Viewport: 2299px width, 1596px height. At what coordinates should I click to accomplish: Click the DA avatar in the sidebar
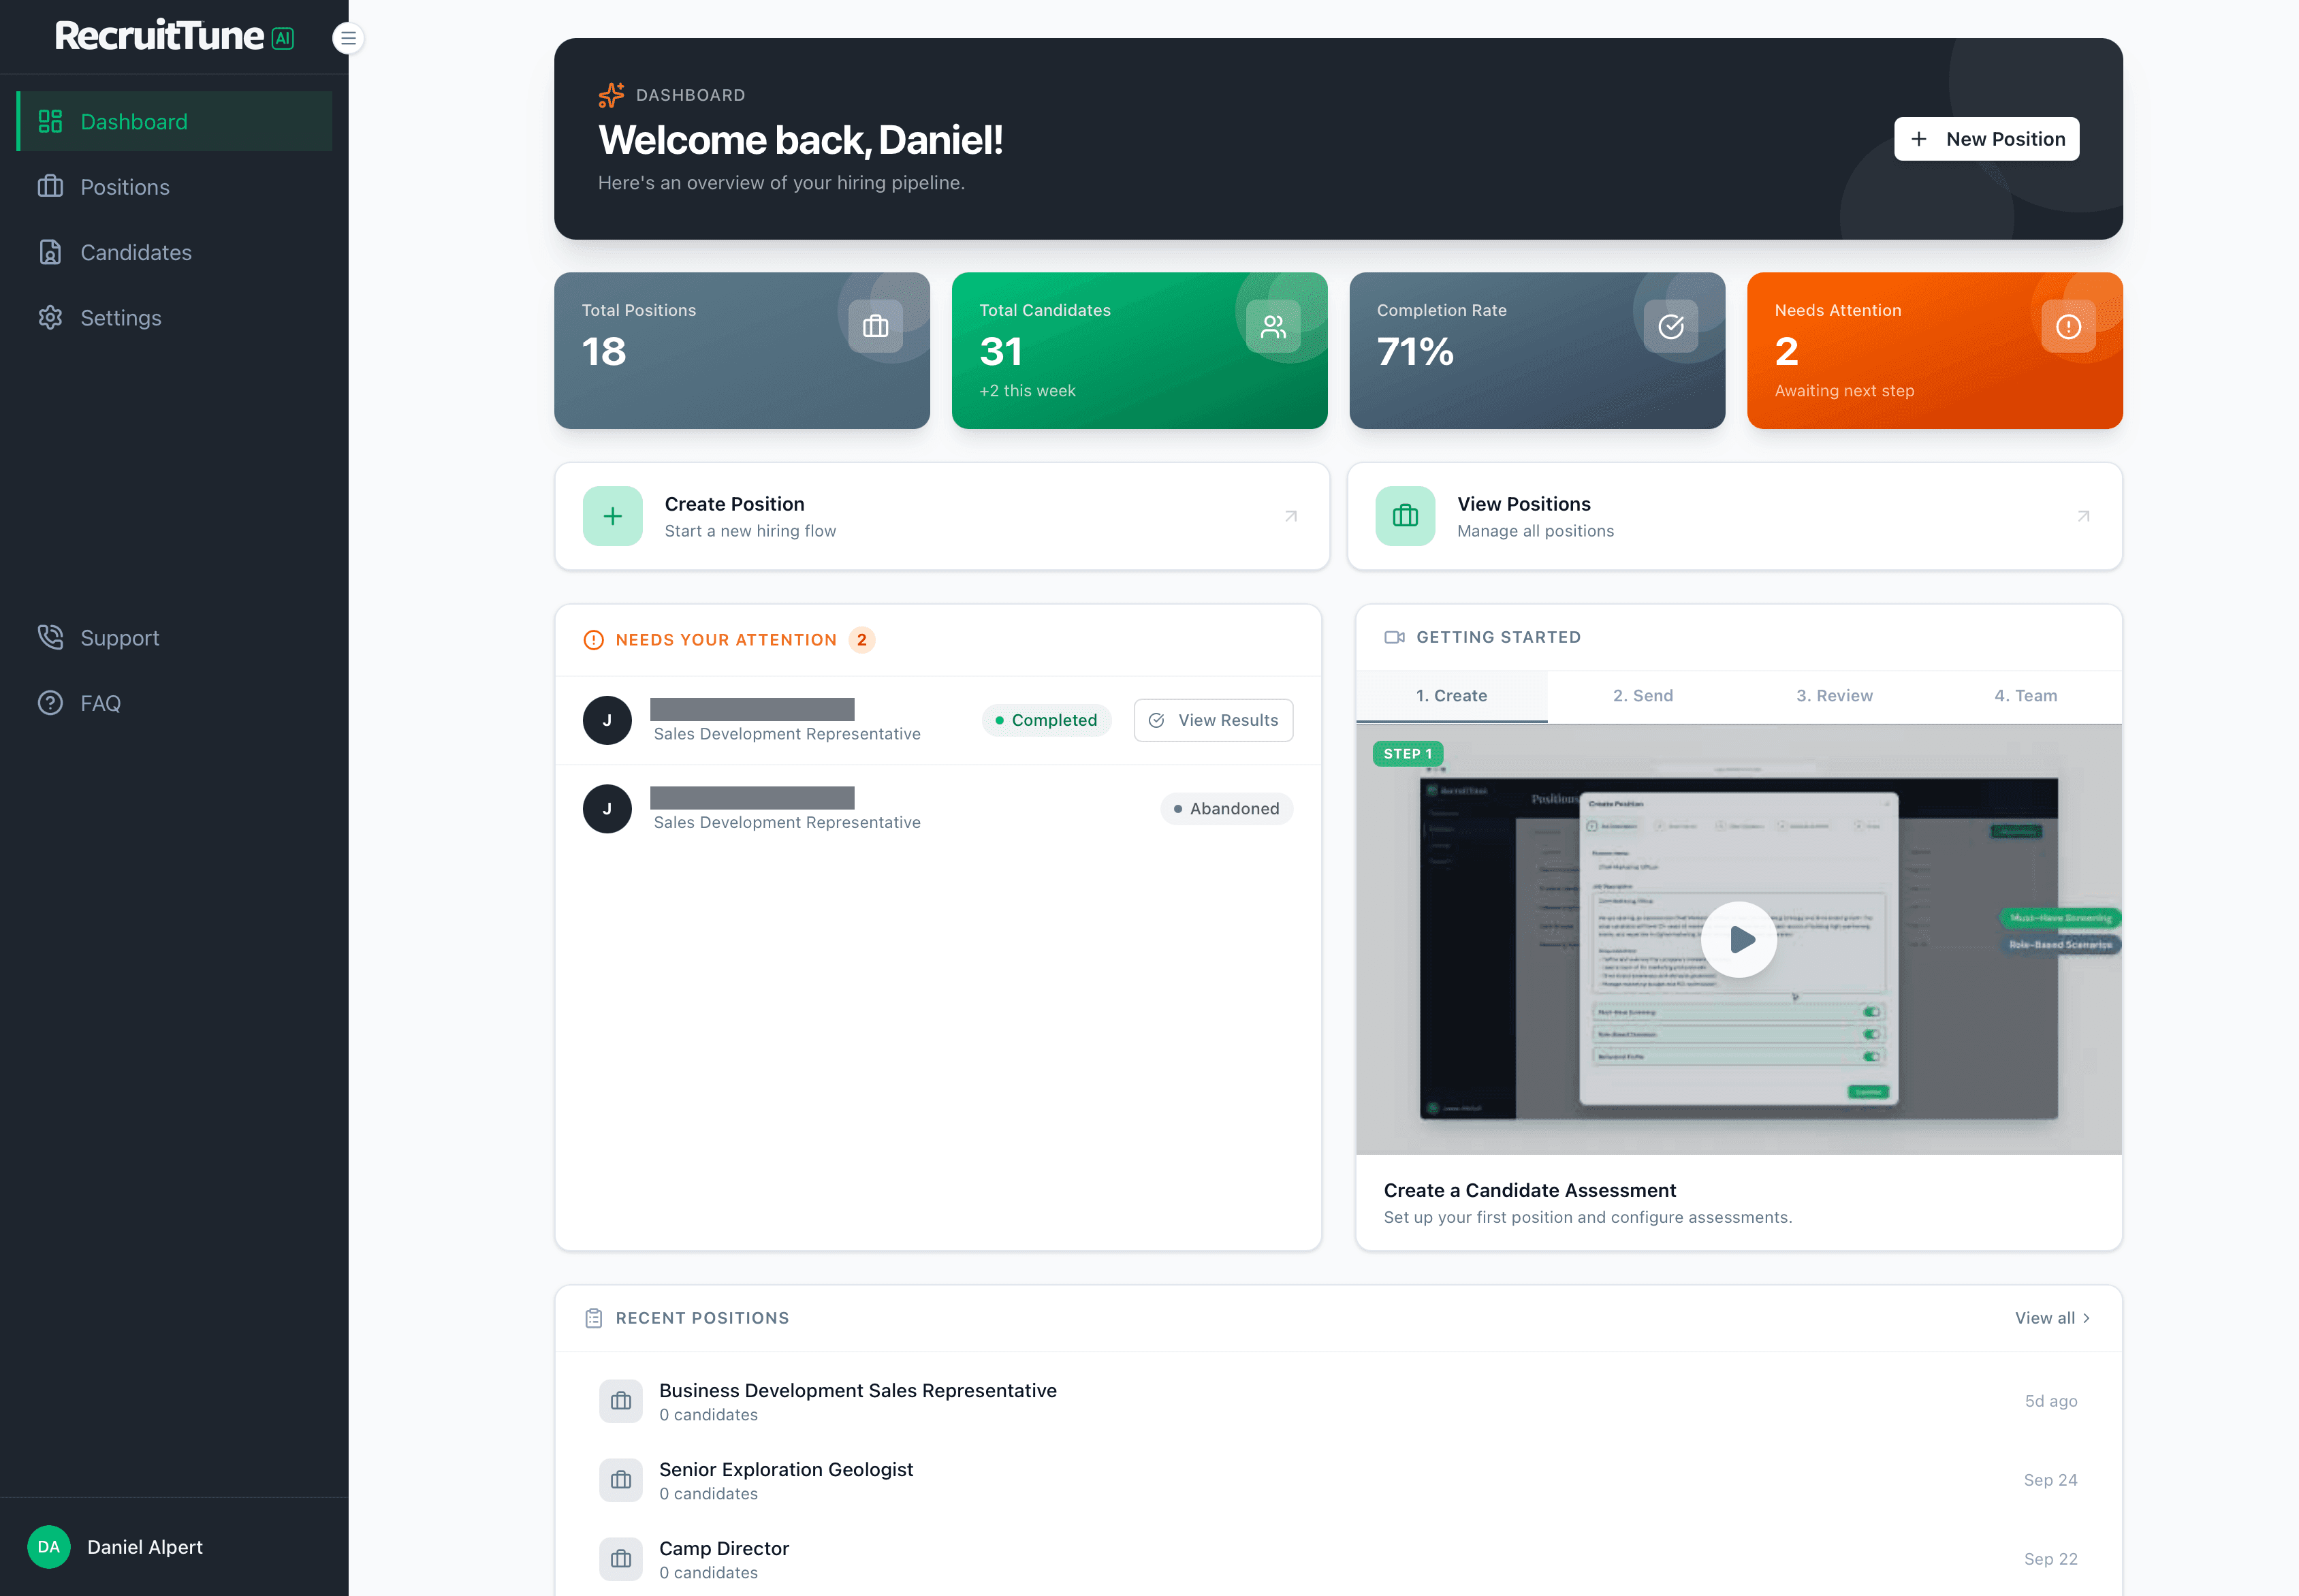(x=48, y=1547)
